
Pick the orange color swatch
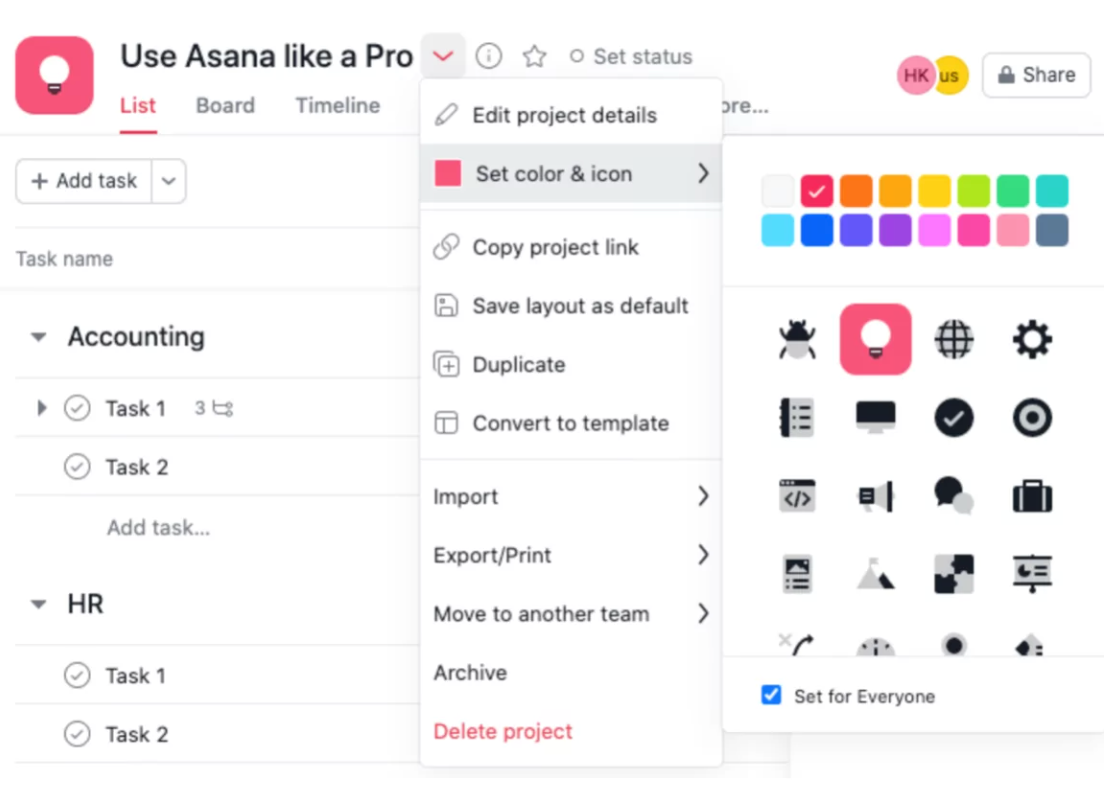856,191
